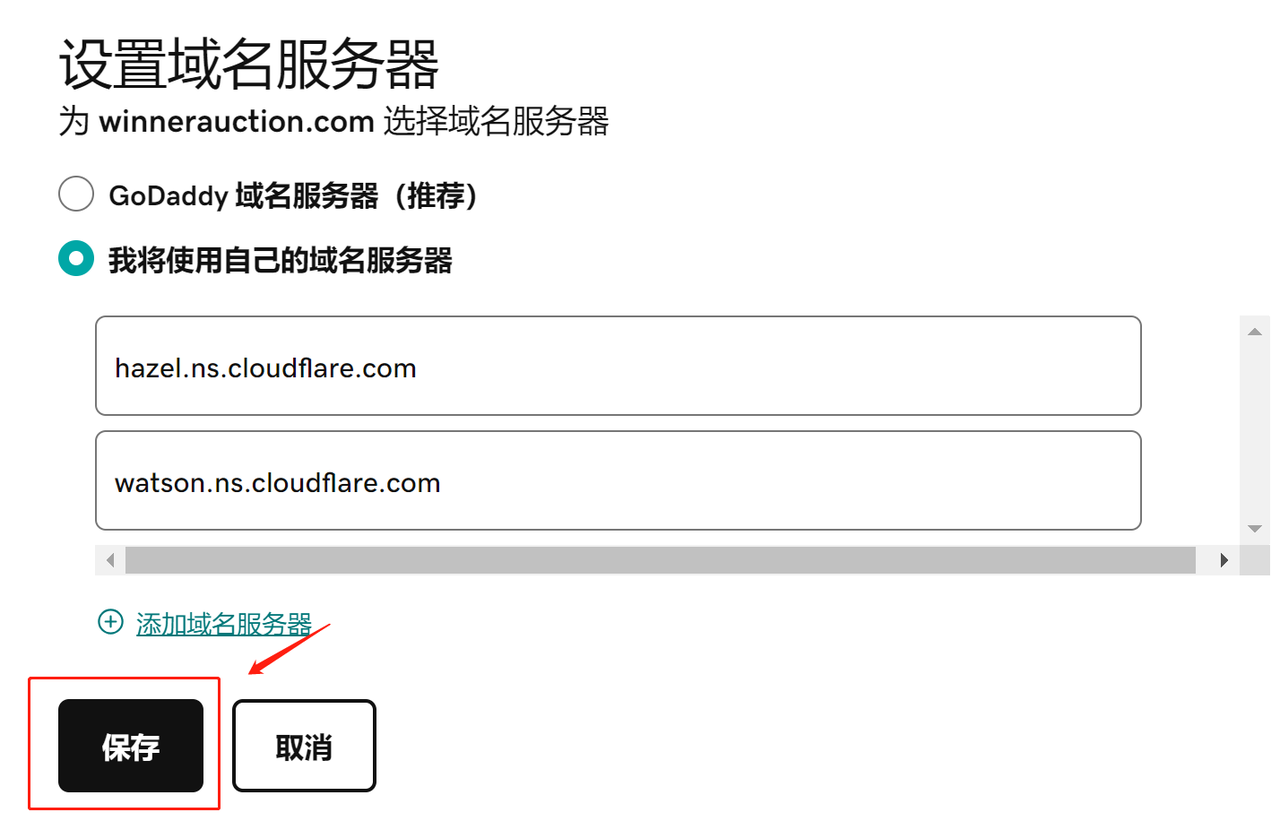The height and width of the screenshot is (821, 1280).
Task: Select 我将使用自己的域名服务器 option
Action: tap(75, 258)
